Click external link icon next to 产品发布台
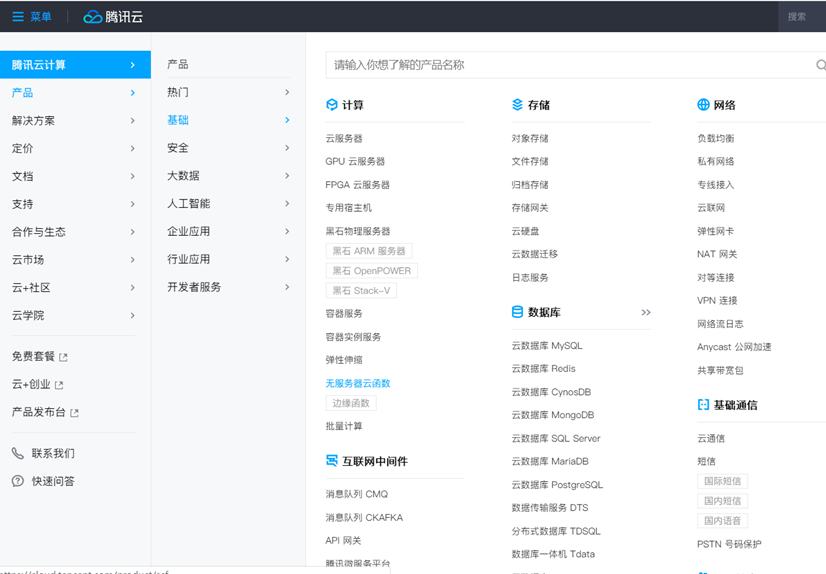This screenshot has height=574, width=826. [74, 413]
